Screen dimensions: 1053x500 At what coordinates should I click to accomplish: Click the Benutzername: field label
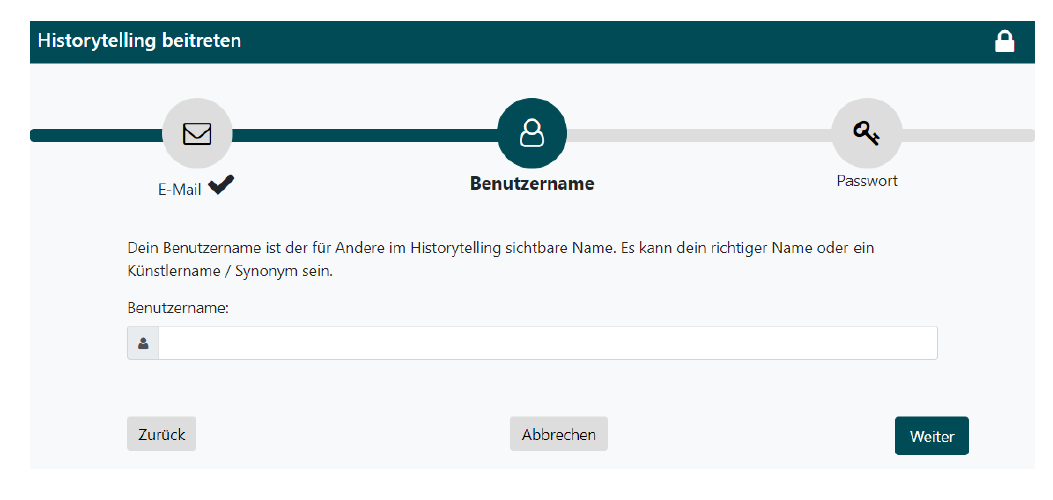[x=178, y=308]
